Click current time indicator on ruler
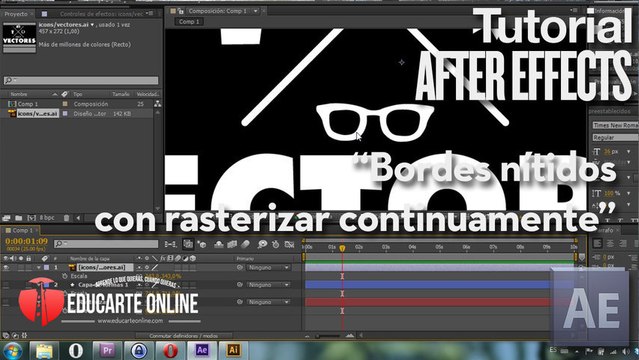Viewport: 639px width, 360px height. pos(342,248)
